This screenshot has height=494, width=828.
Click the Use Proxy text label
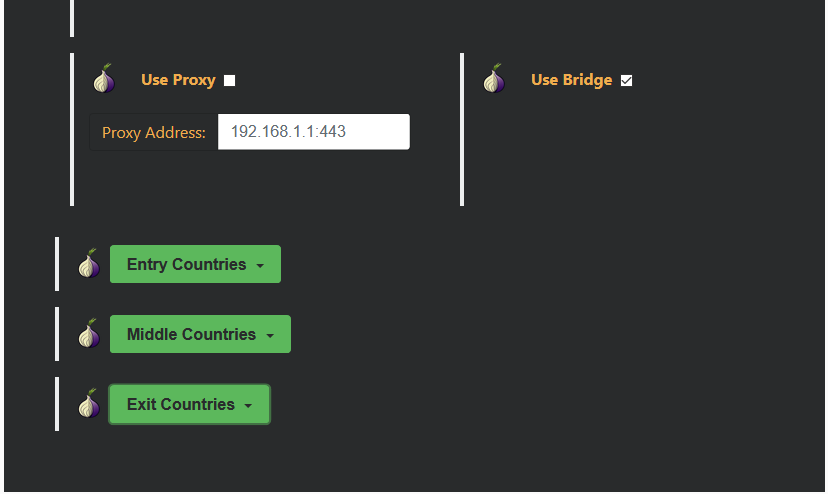[x=178, y=80]
